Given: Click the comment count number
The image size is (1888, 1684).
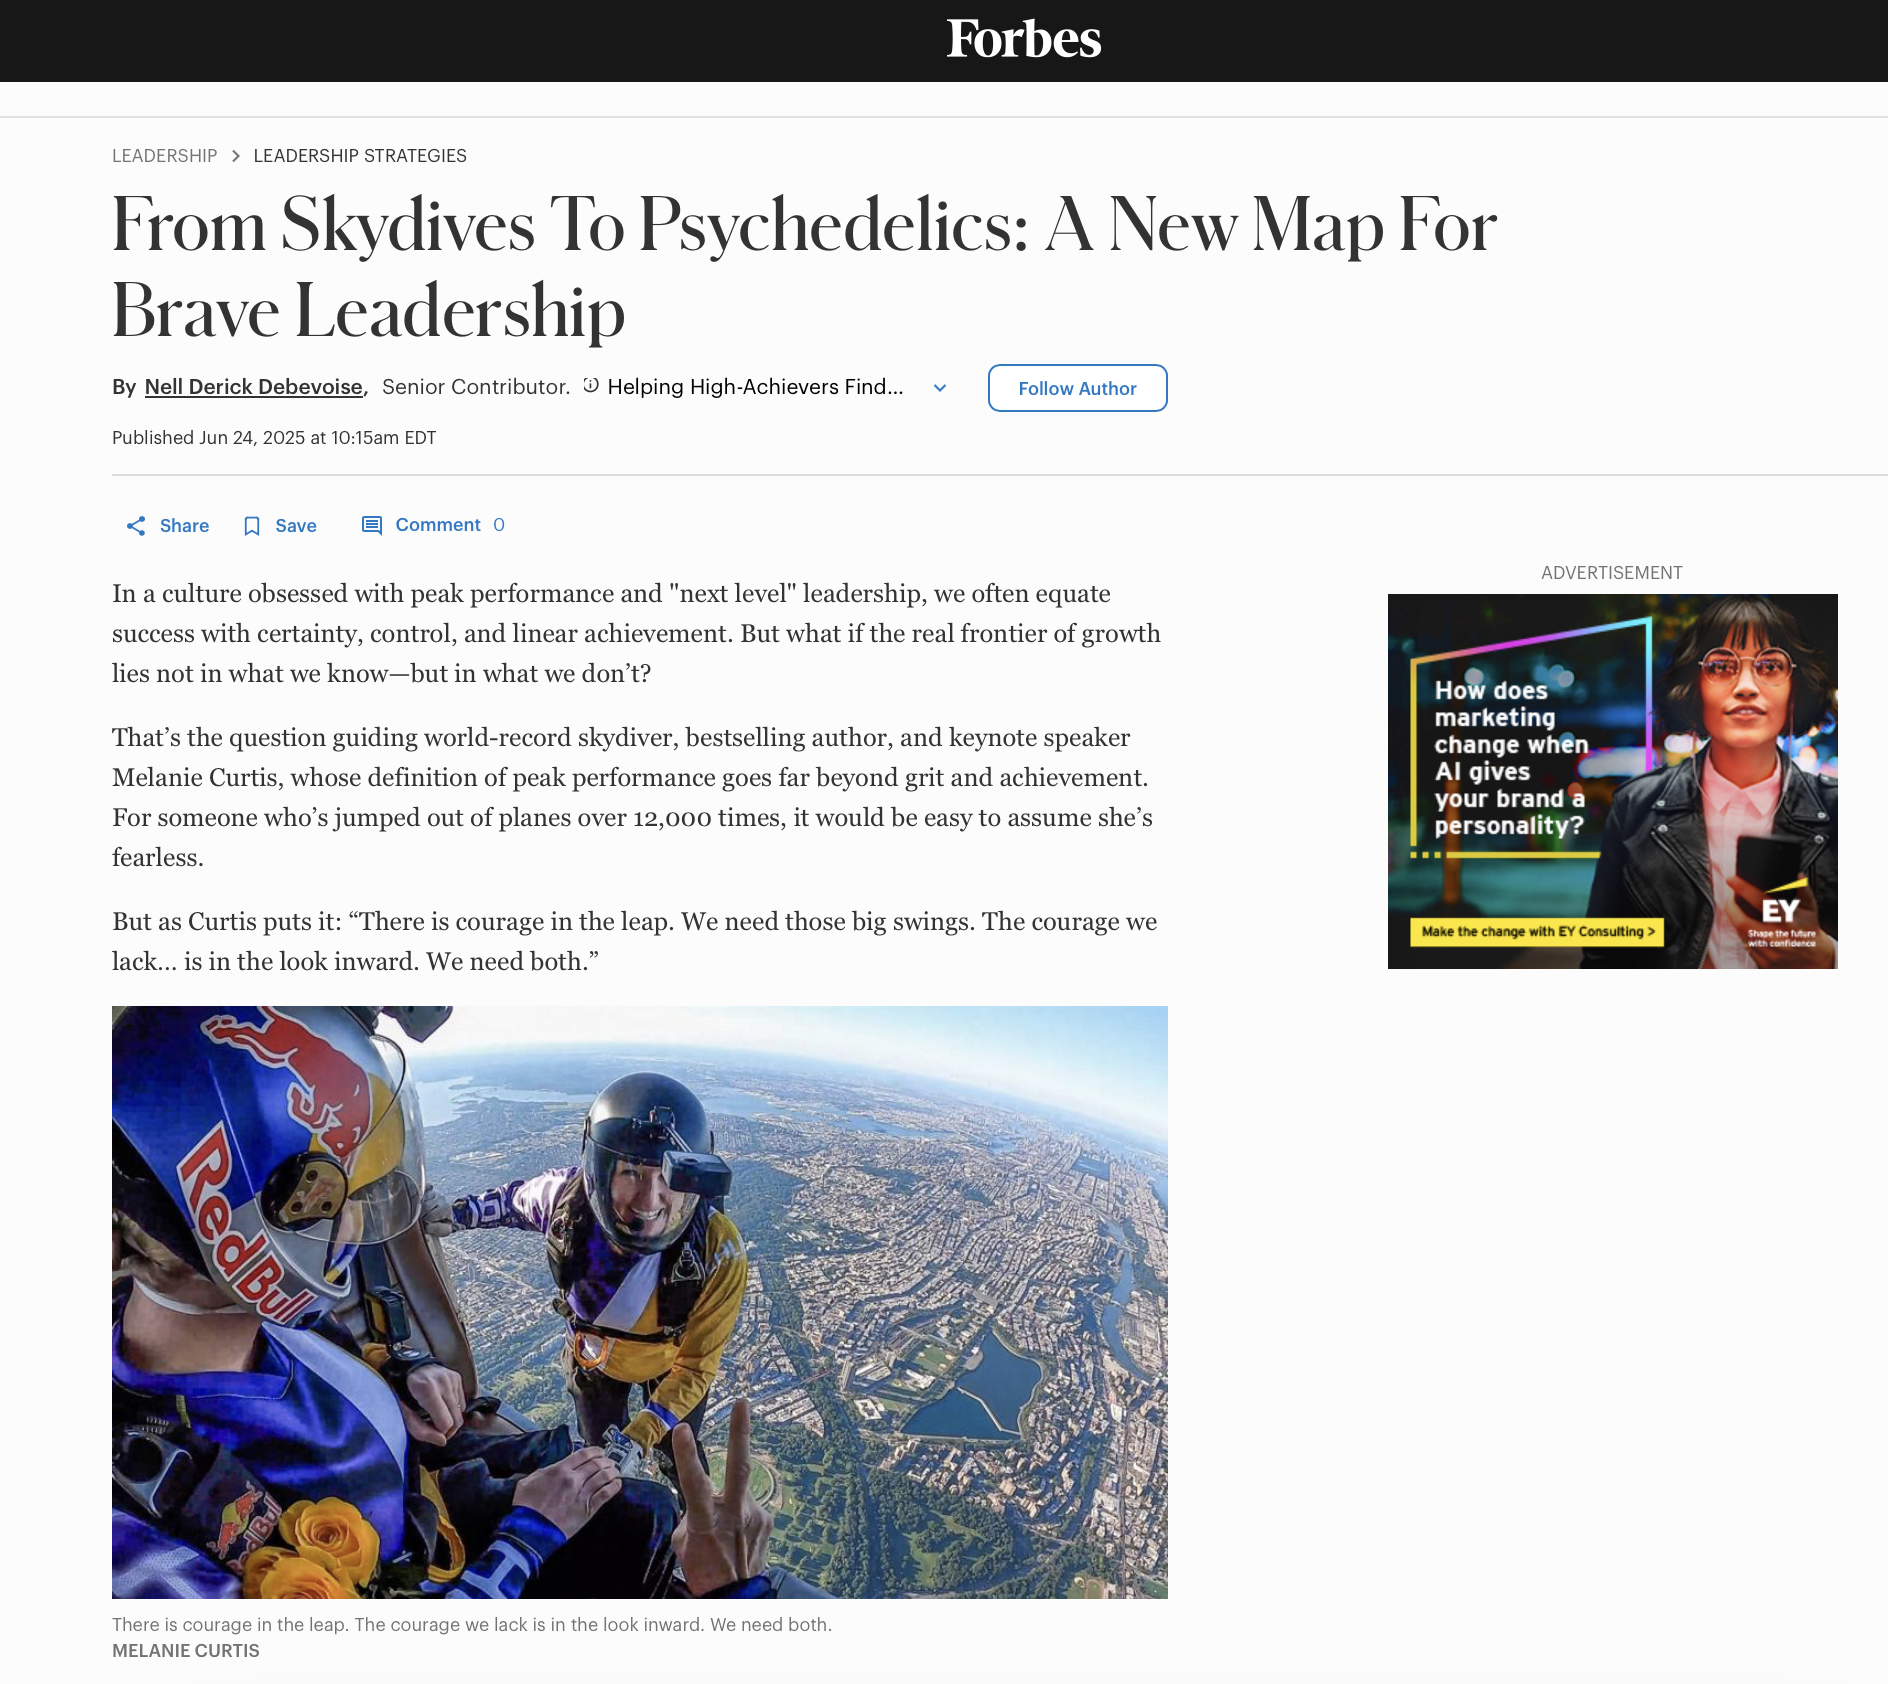Looking at the screenshot, I should (499, 525).
